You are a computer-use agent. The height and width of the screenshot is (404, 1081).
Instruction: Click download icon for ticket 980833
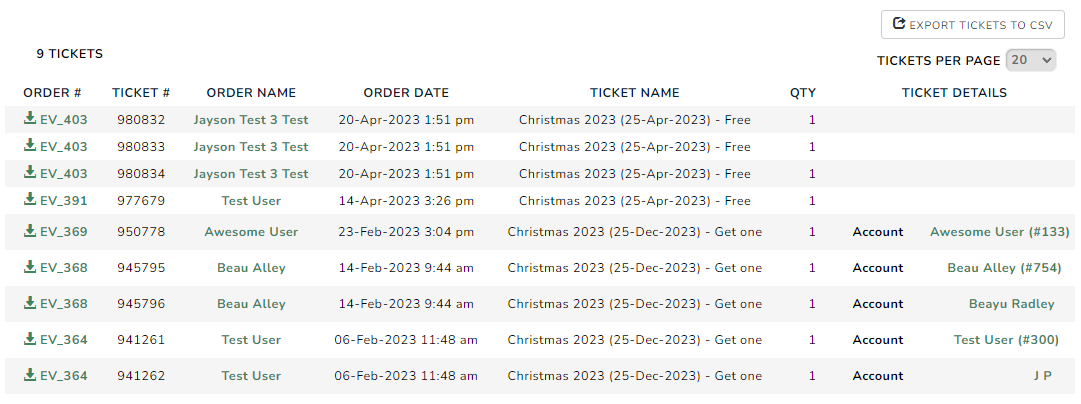coord(30,145)
